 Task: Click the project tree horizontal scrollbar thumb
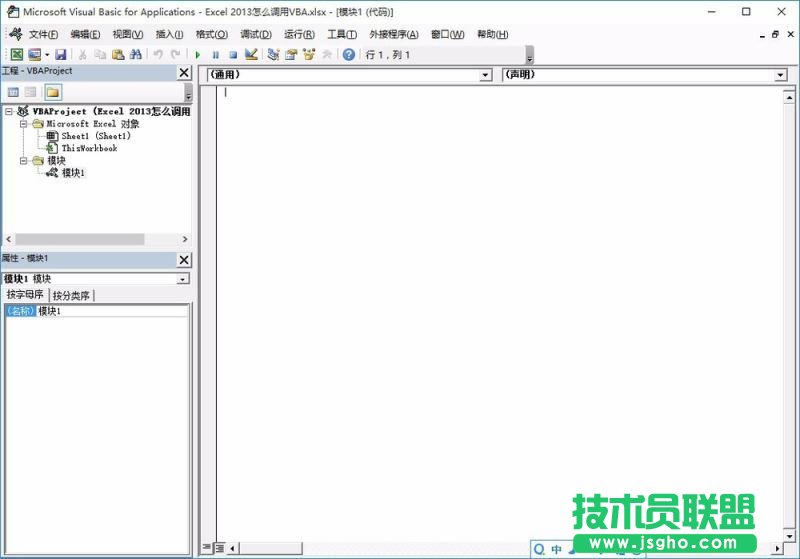[80, 239]
